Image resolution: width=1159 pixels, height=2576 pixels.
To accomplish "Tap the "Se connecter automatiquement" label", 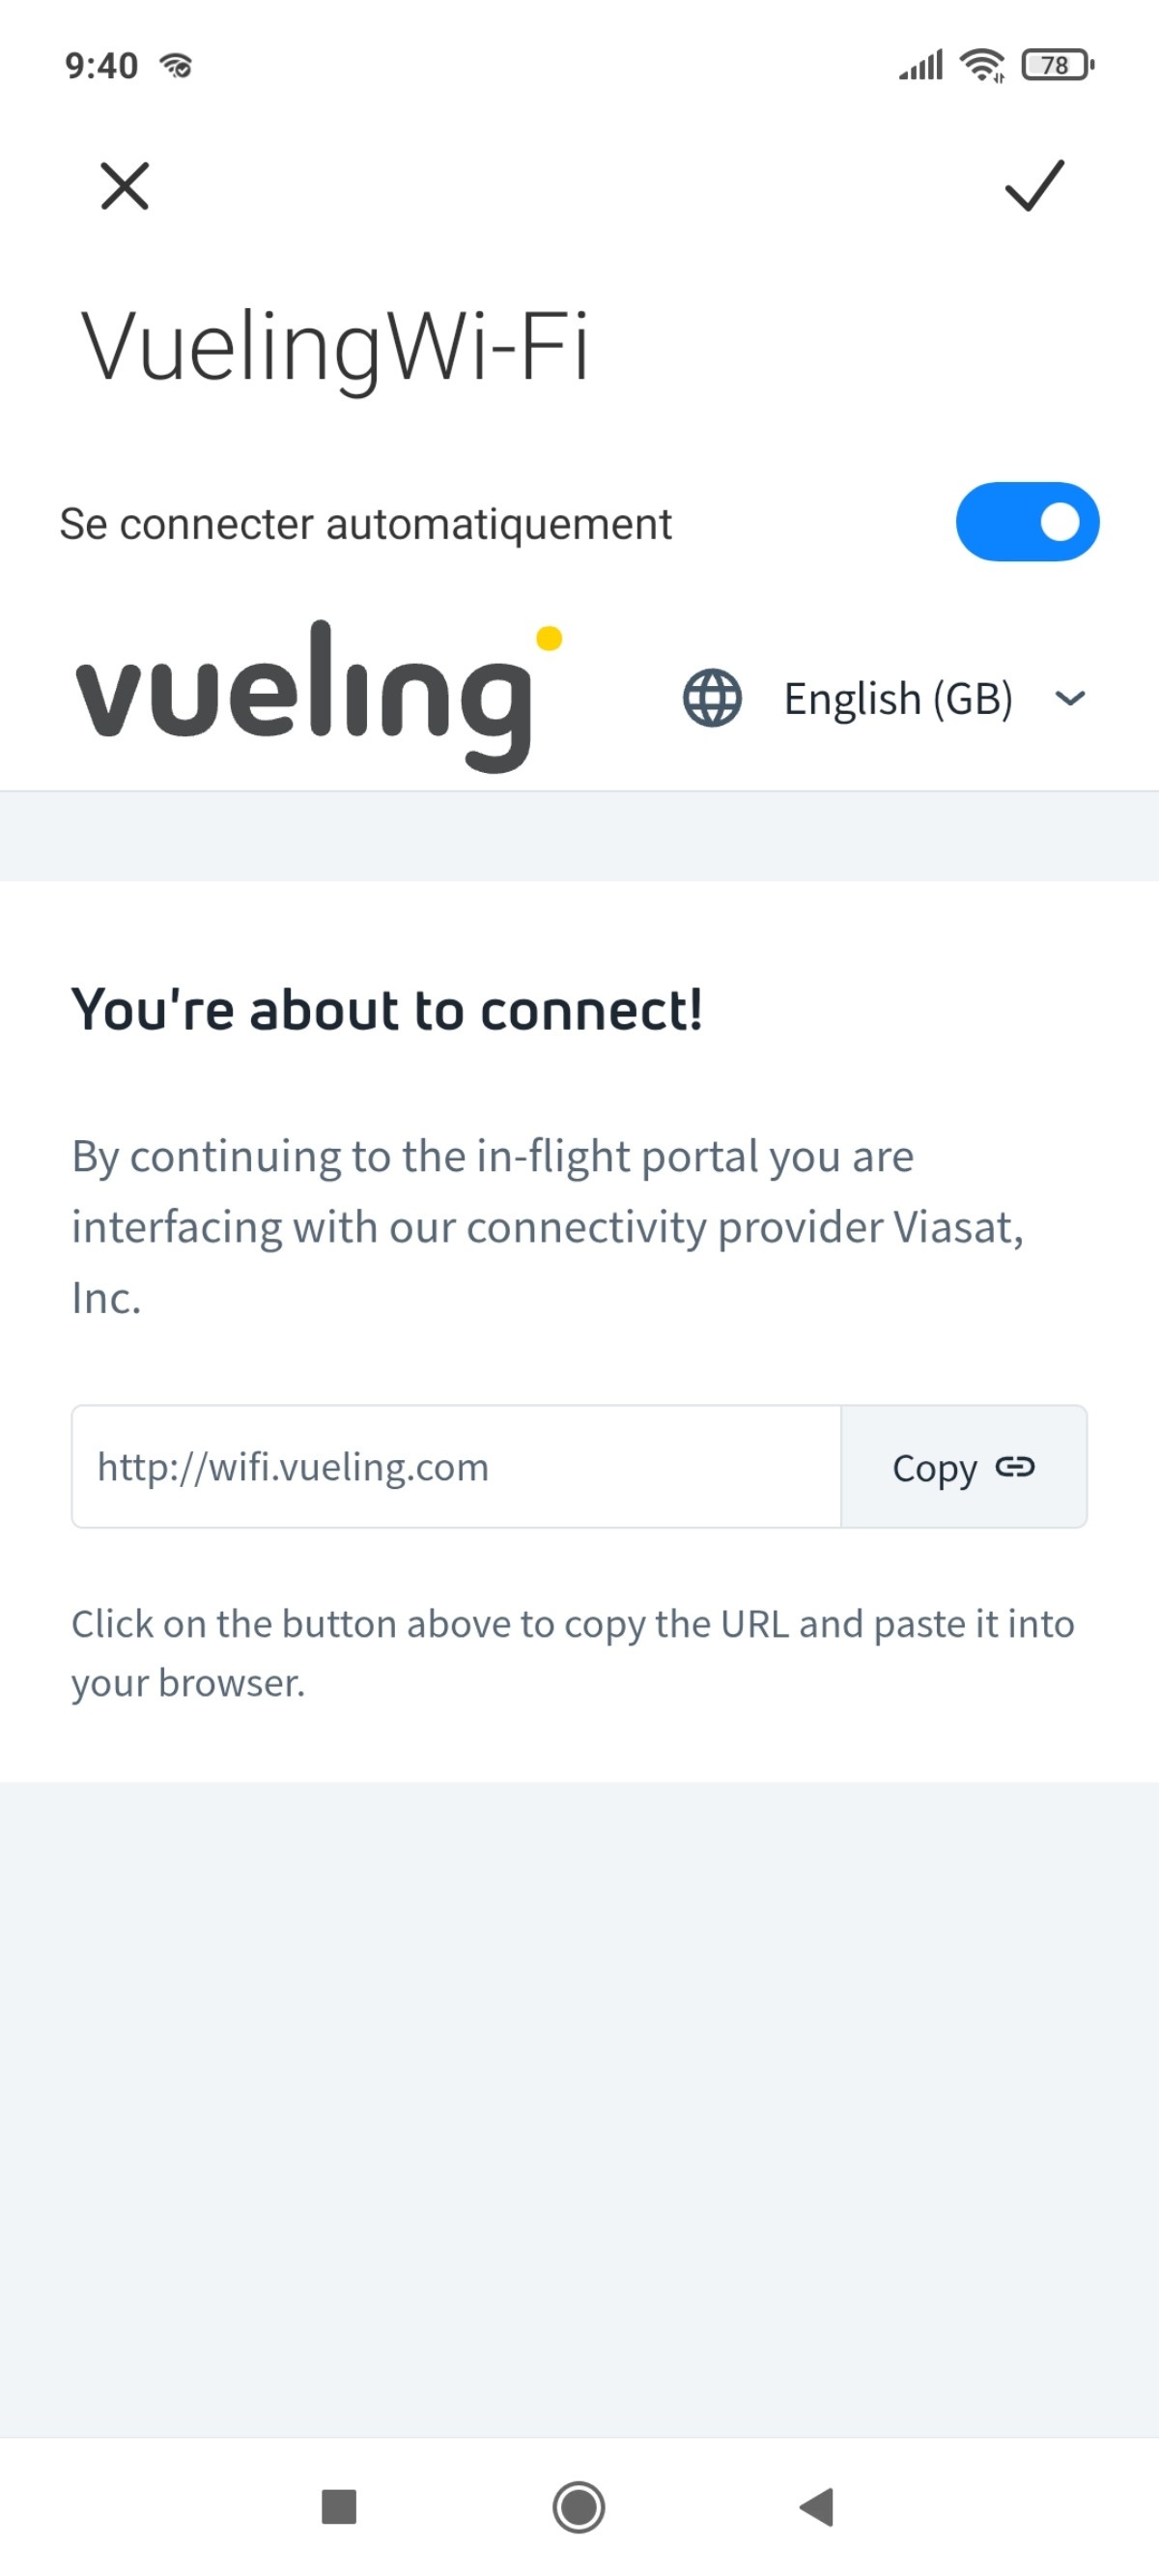I will tap(365, 524).
